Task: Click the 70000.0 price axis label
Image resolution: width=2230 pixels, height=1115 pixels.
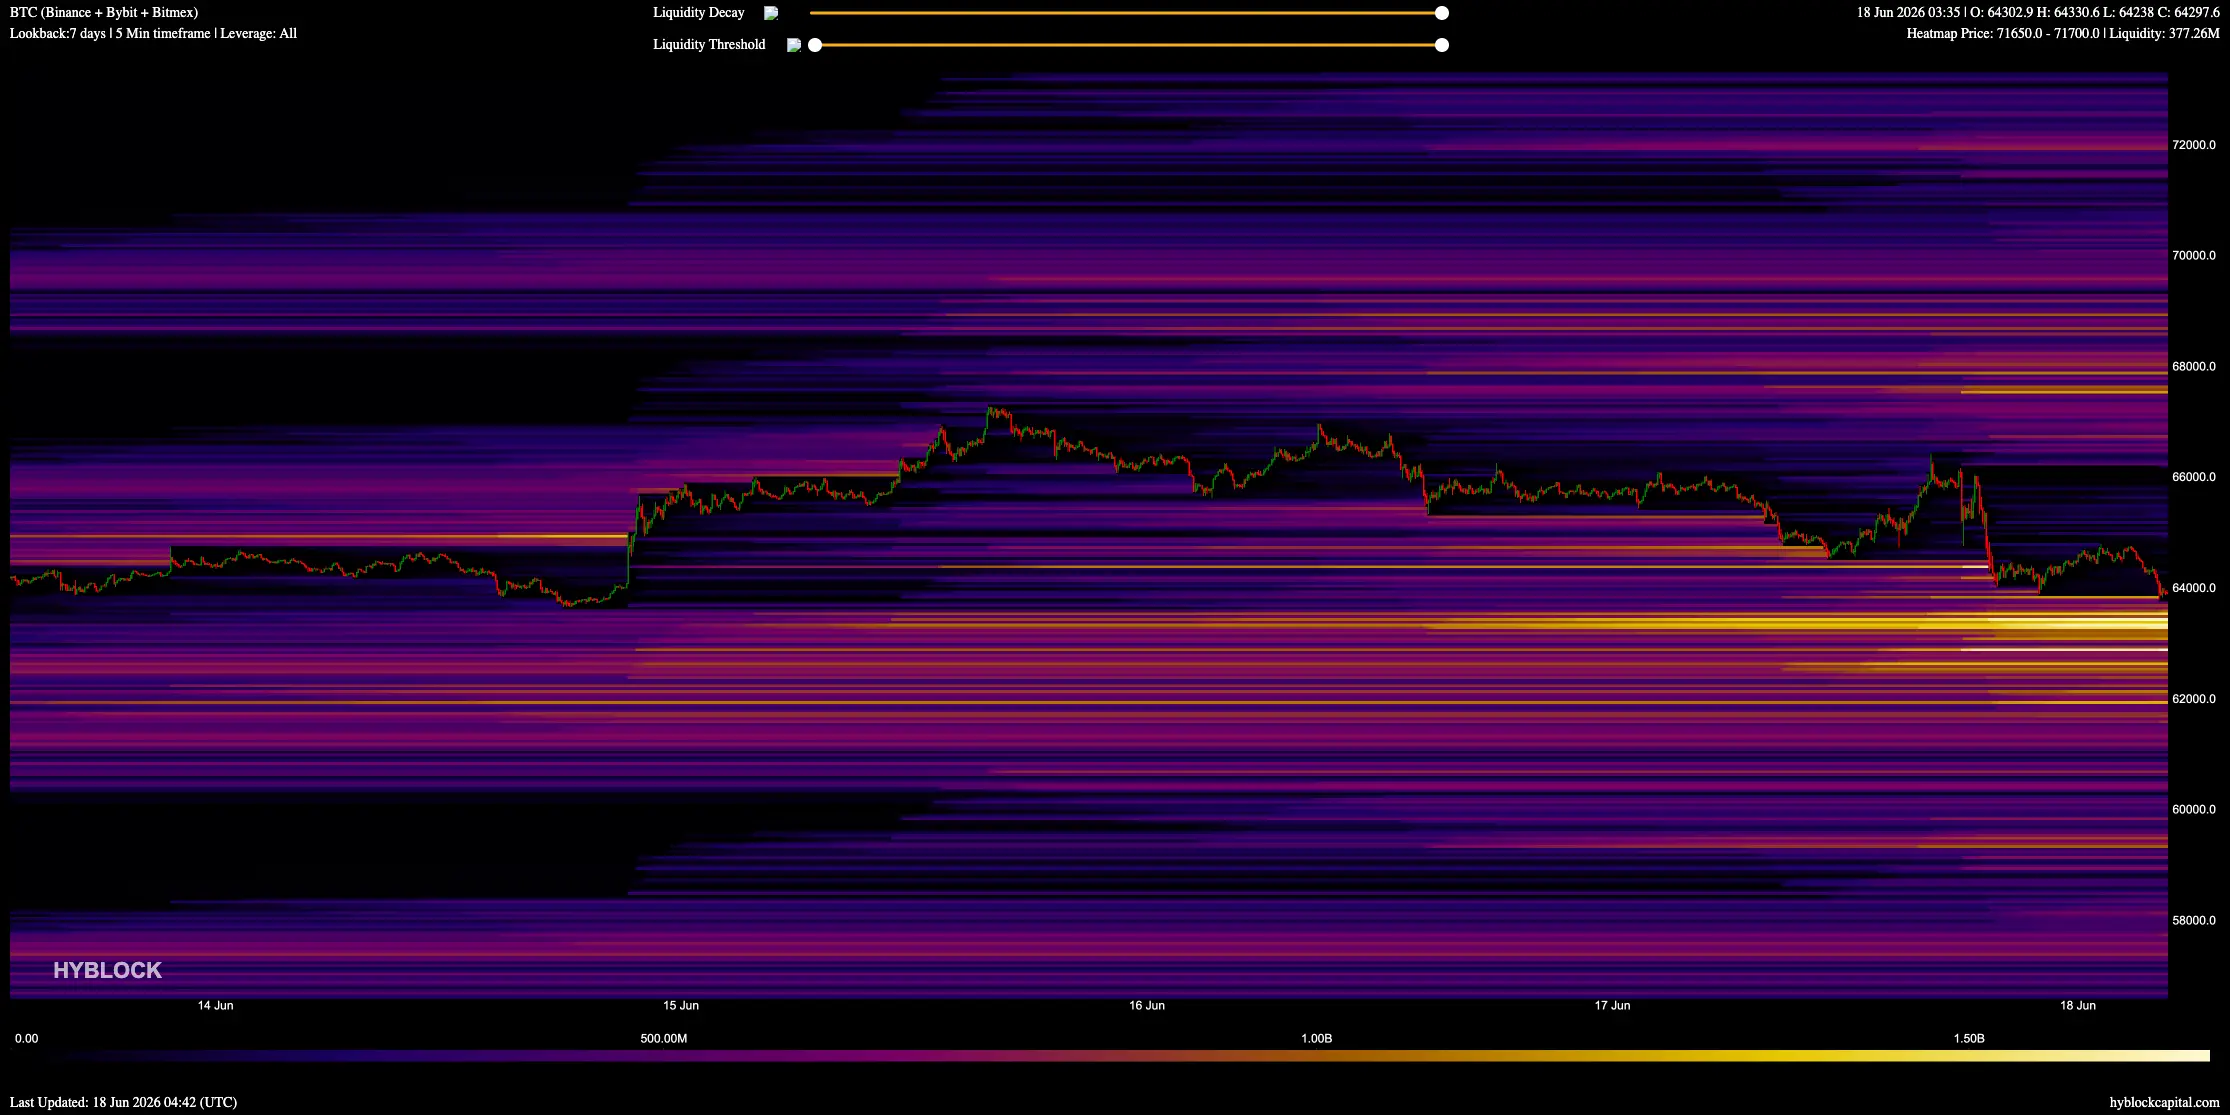Action: 2193,256
